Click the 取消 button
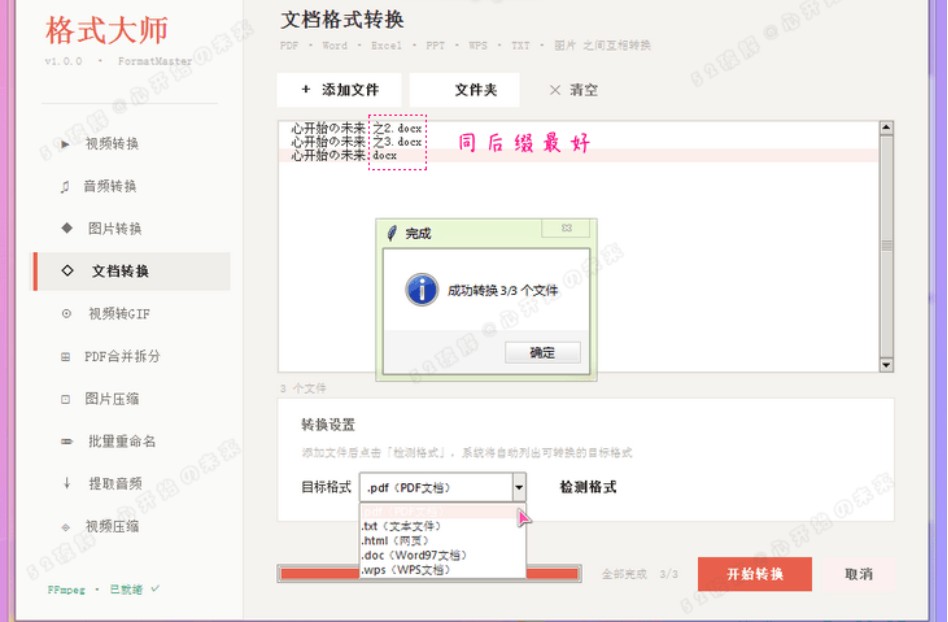 click(x=859, y=574)
